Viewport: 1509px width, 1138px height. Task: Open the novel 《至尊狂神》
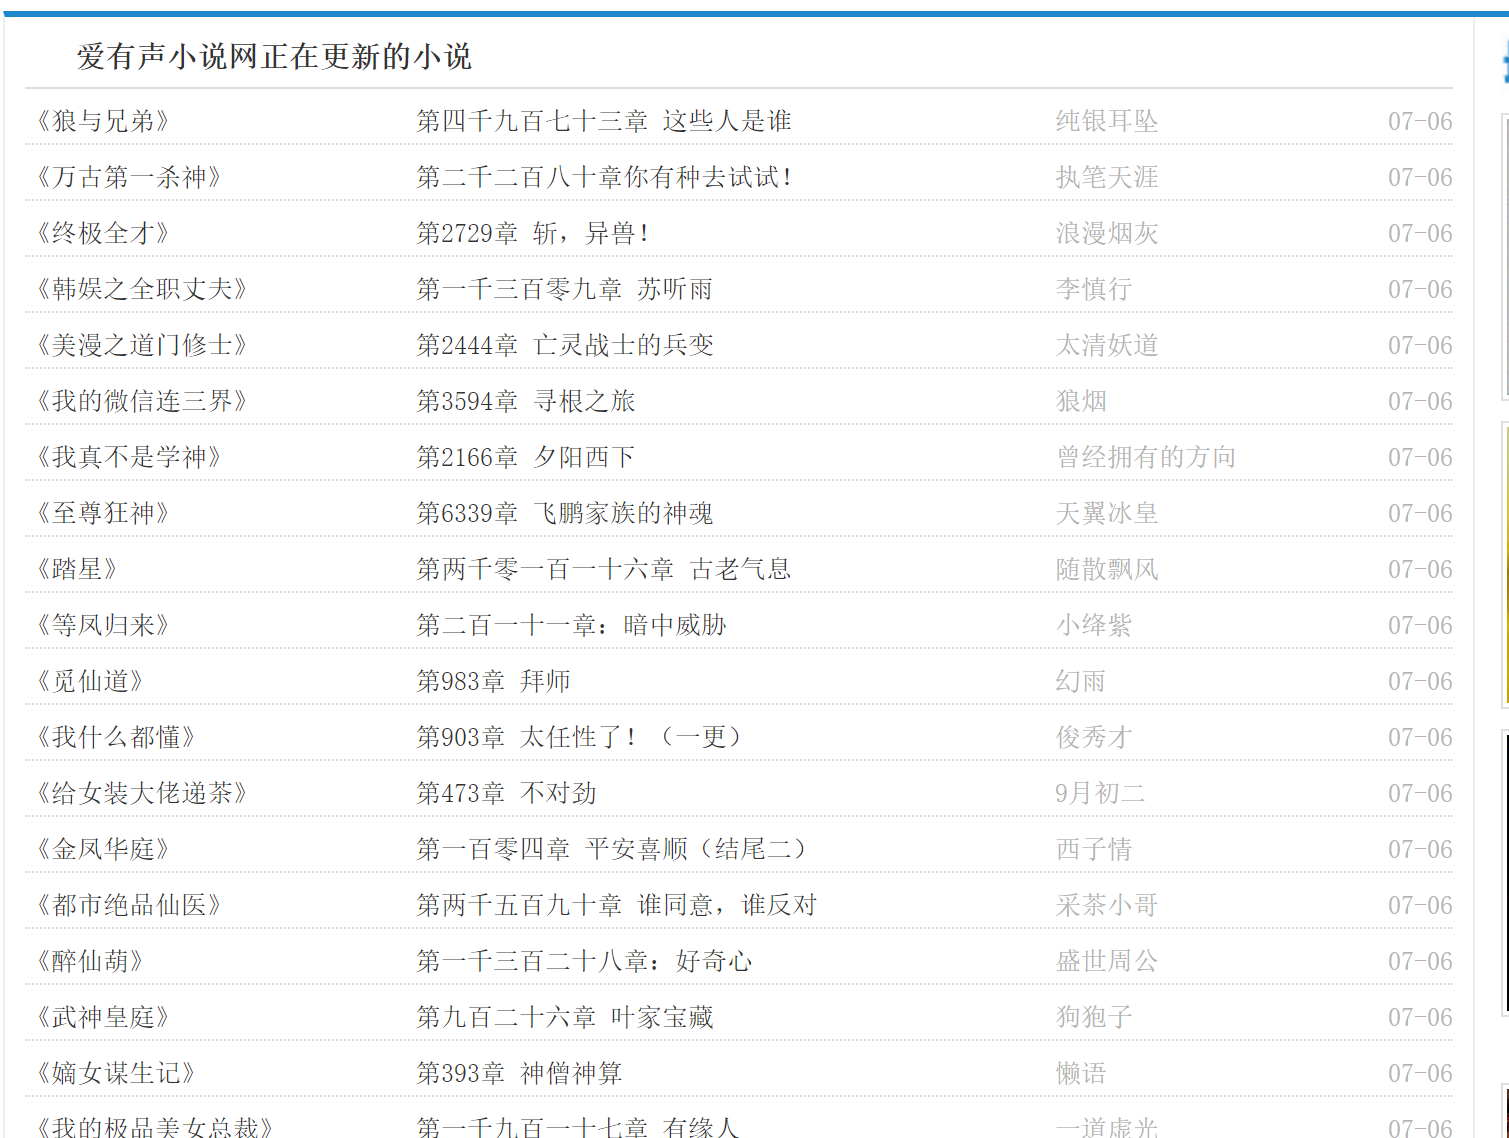[x=104, y=513]
